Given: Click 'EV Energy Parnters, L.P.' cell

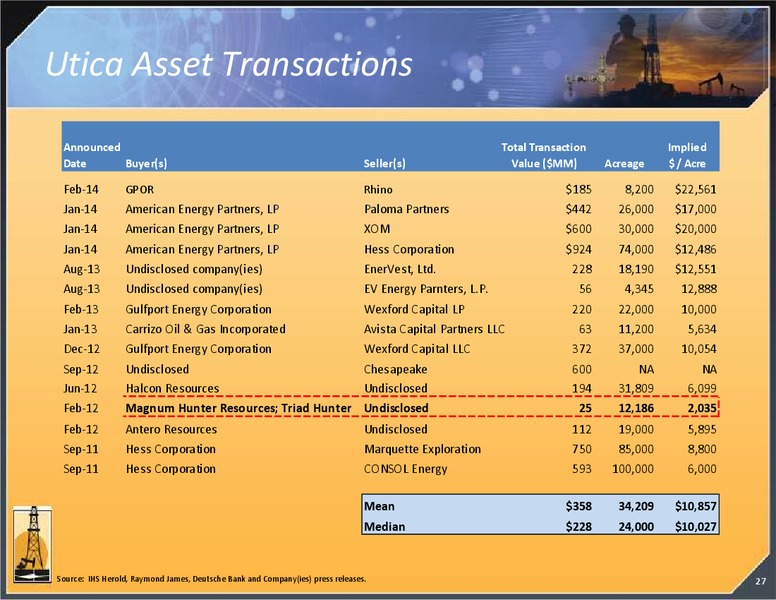Looking at the screenshot, I should (426, 289).
